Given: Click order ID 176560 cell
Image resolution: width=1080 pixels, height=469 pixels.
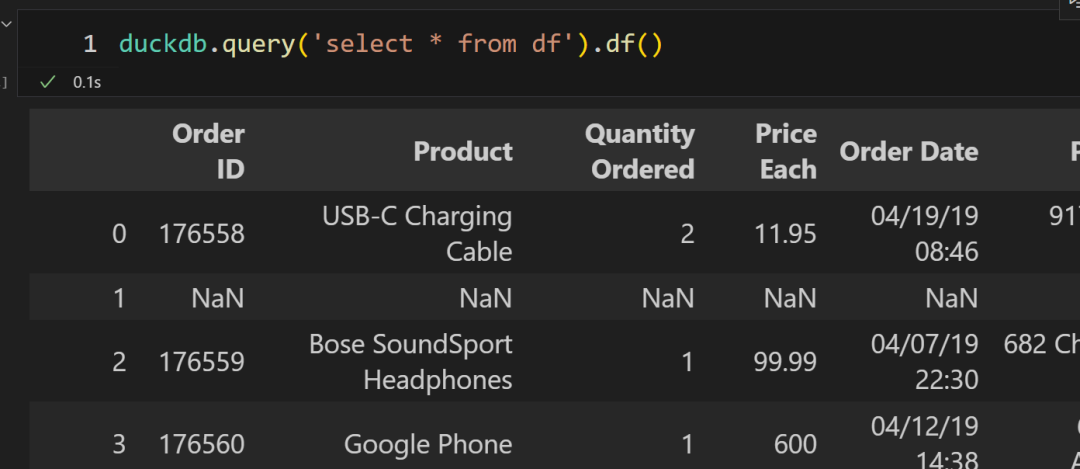Looking at the screenshot, I should click(201, 443).
